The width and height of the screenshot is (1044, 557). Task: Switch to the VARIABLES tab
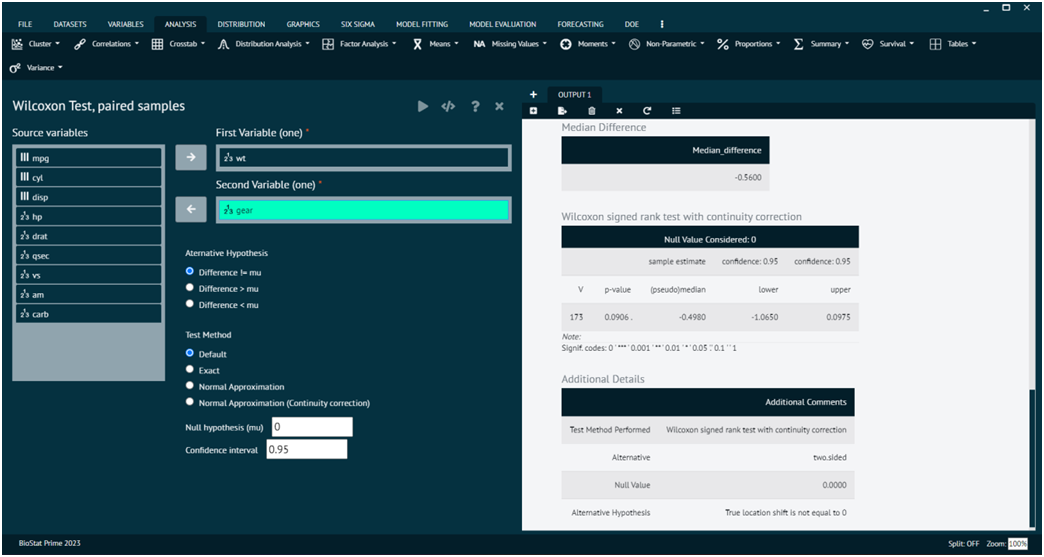click(125, 25)
